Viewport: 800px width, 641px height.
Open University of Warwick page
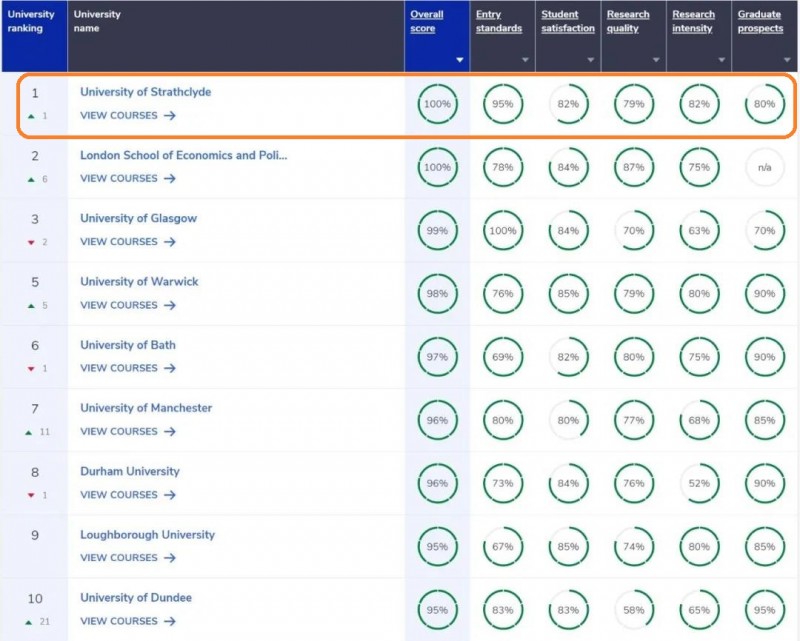click(x=139, y=282)
